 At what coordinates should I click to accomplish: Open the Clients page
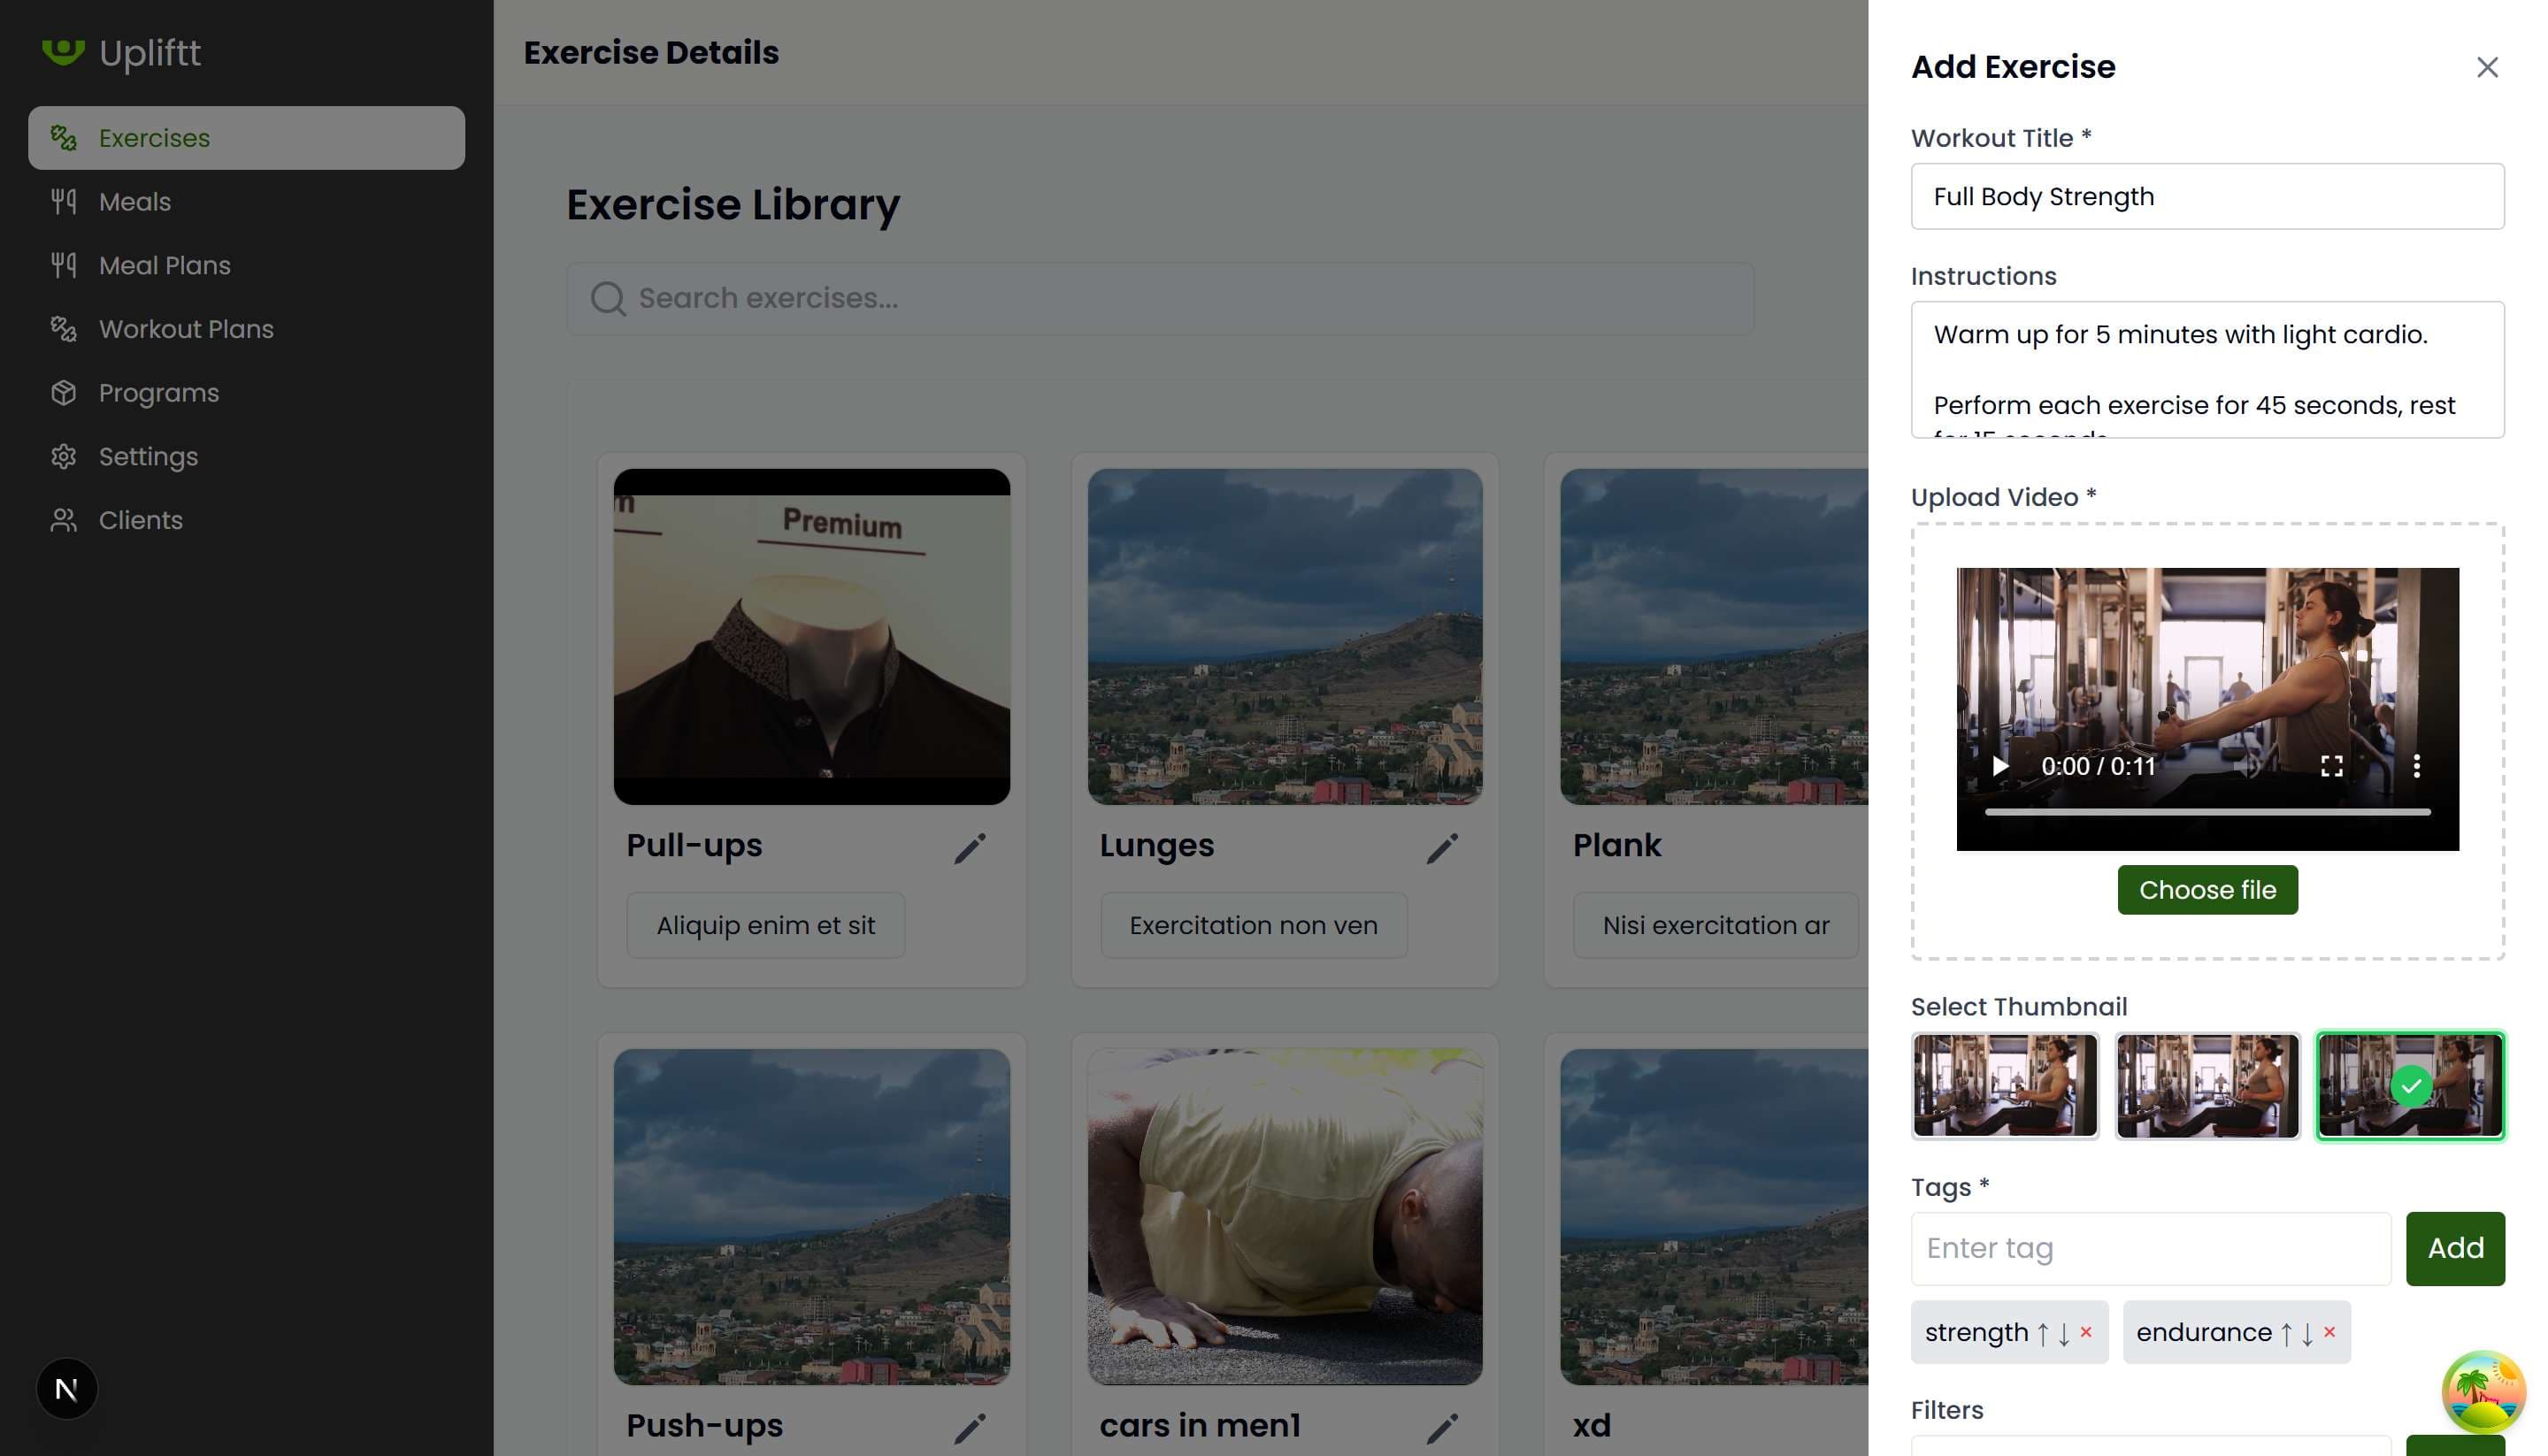tap(140, 520)
